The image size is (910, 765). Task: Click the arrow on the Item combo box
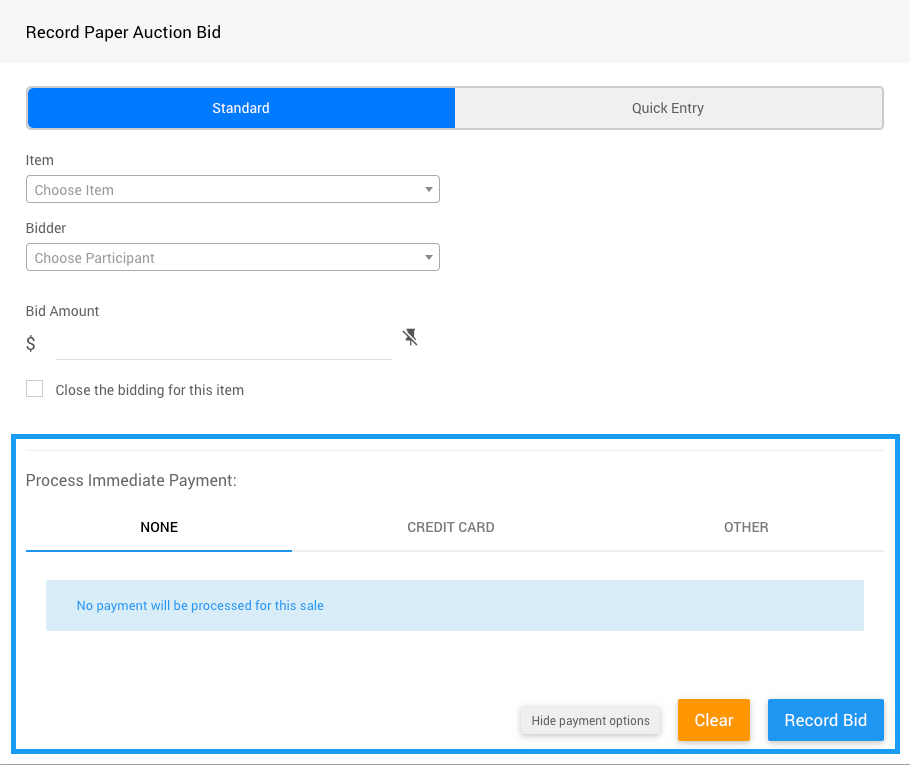click(x=428, y=190)
